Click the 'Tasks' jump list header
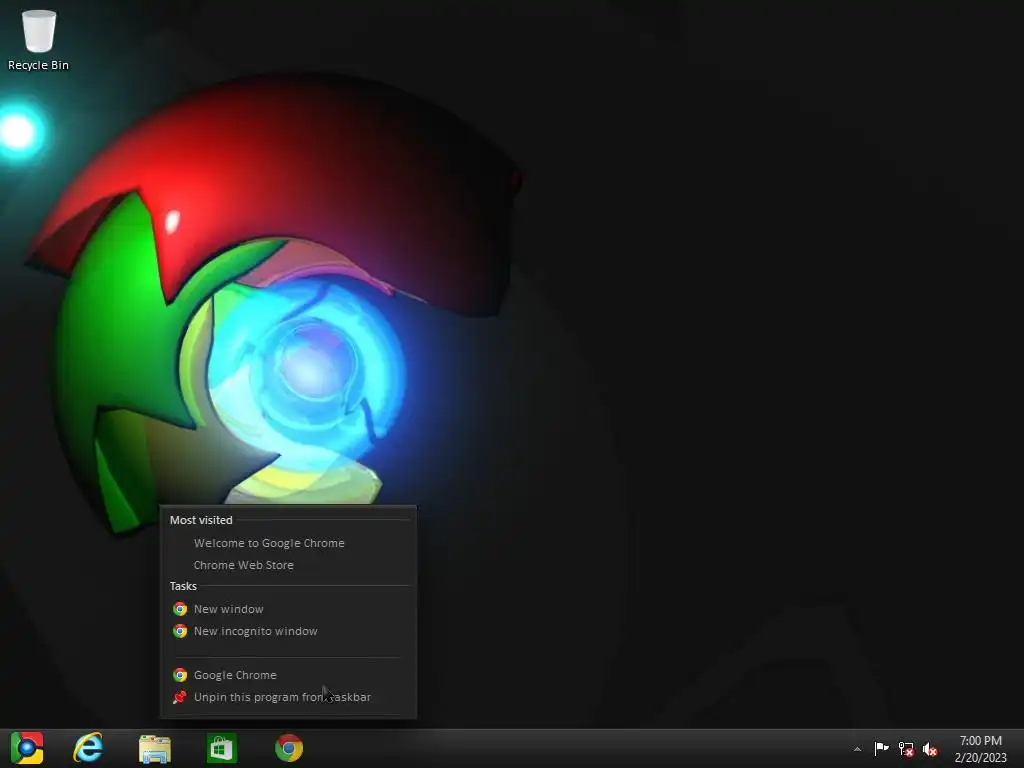 coord(183,586)
